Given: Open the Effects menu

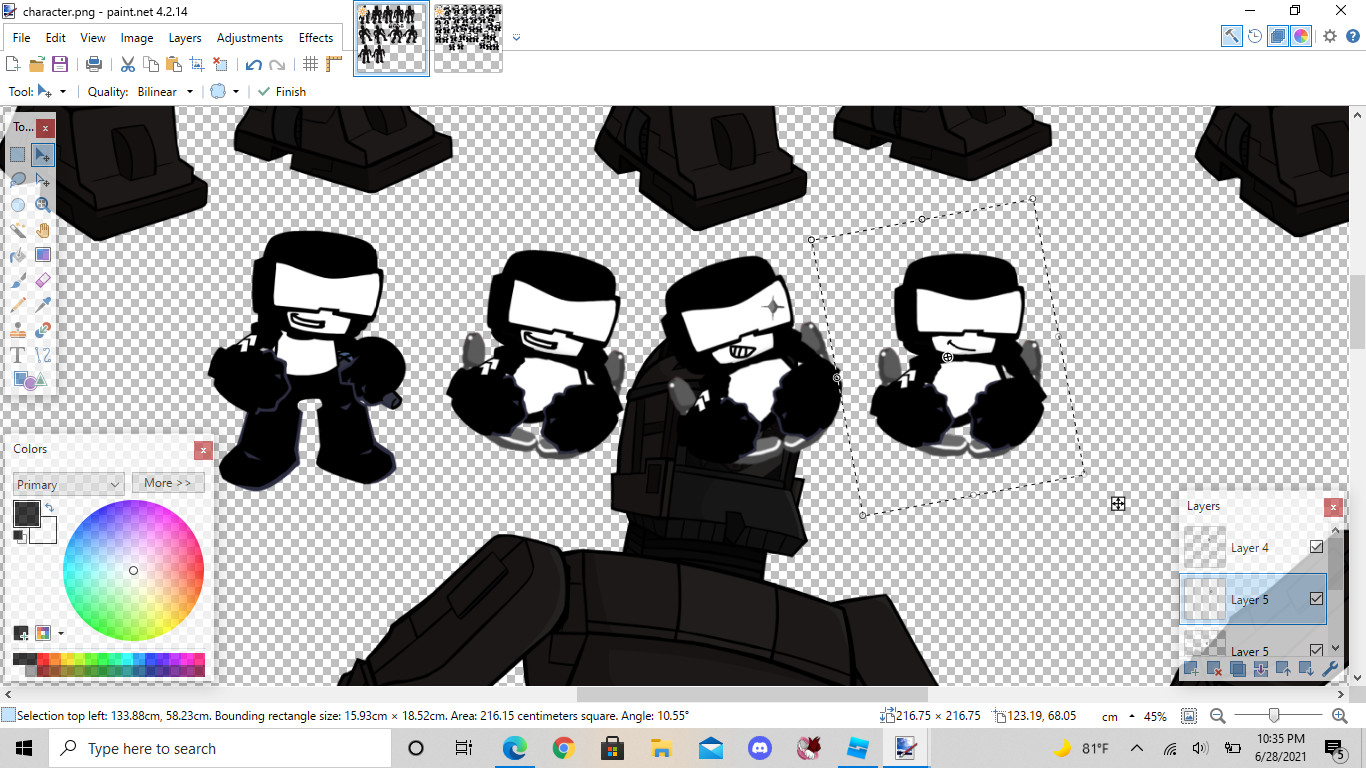Looking at the screenshot, I should coord(316,38).
